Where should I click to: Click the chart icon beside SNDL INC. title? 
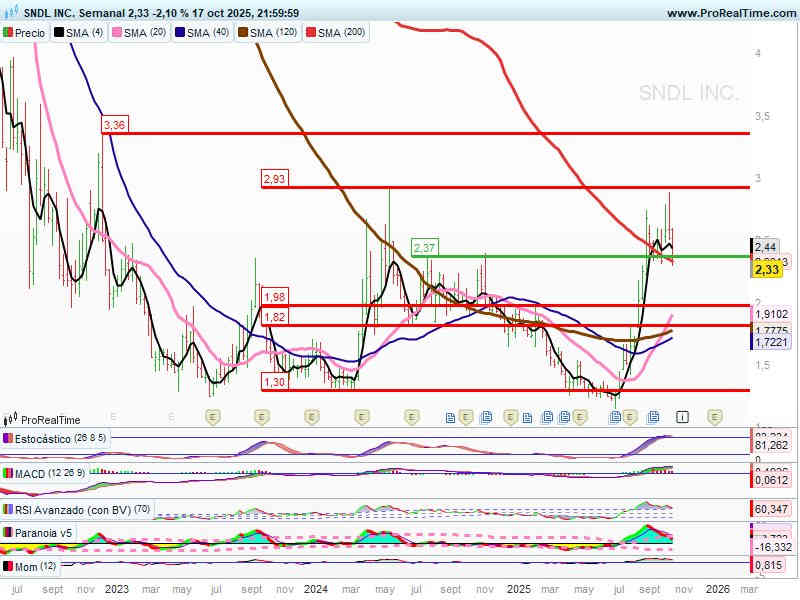(x=10, y=13)
